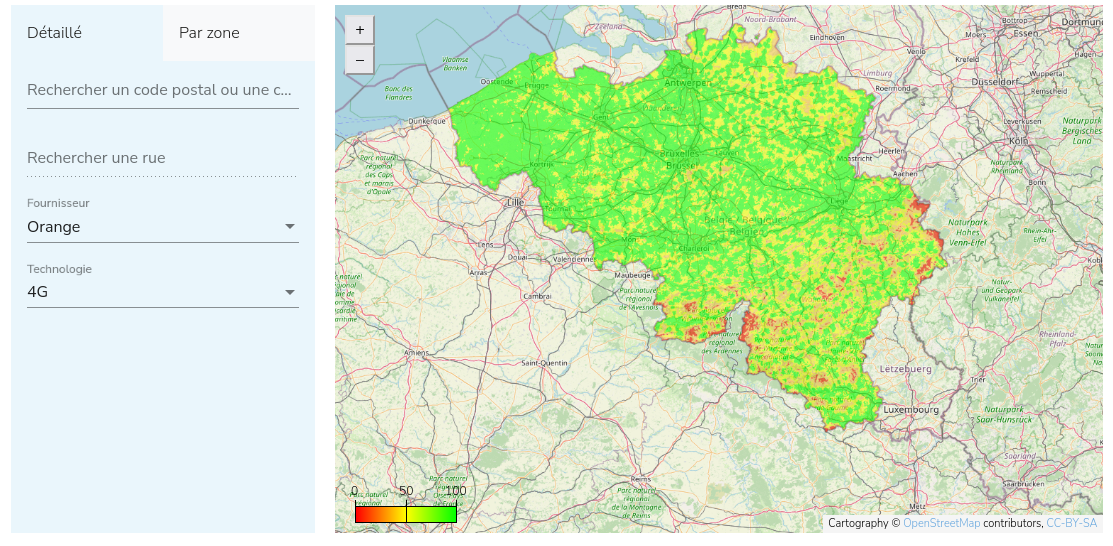Open the CC-BY-SA license link
1113x546 pixels.
(1071, 523)
